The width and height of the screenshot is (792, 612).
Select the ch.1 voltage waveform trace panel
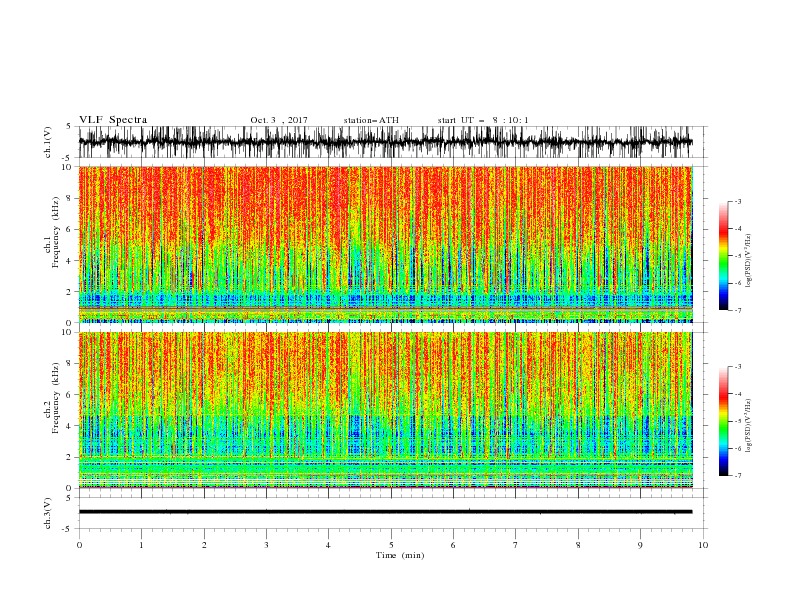385,142
